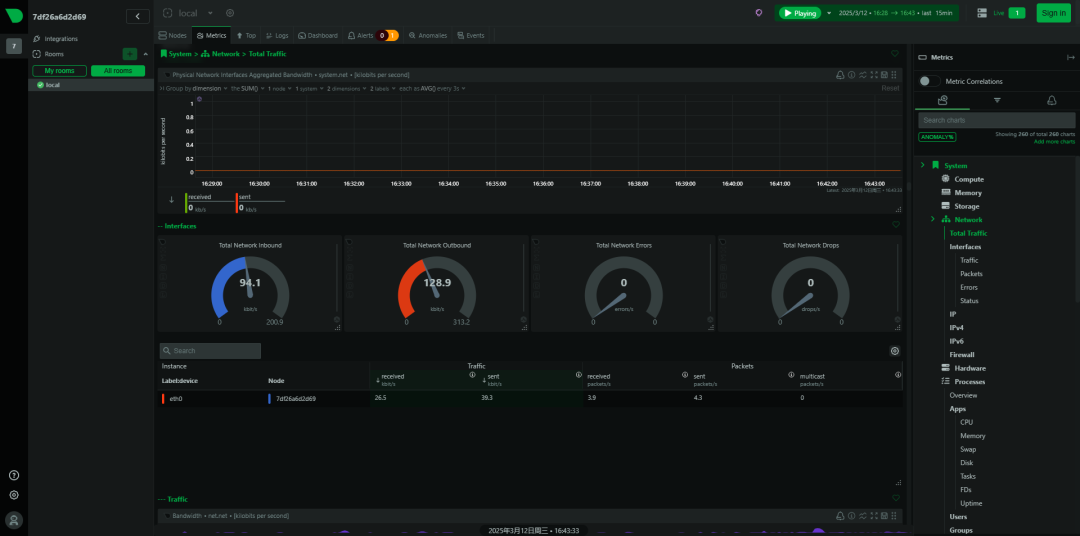Viewport: 1080px width, 536px height.
Task: Open the alerts bell tab in the Metrics panel
Action: [1051, 101]
